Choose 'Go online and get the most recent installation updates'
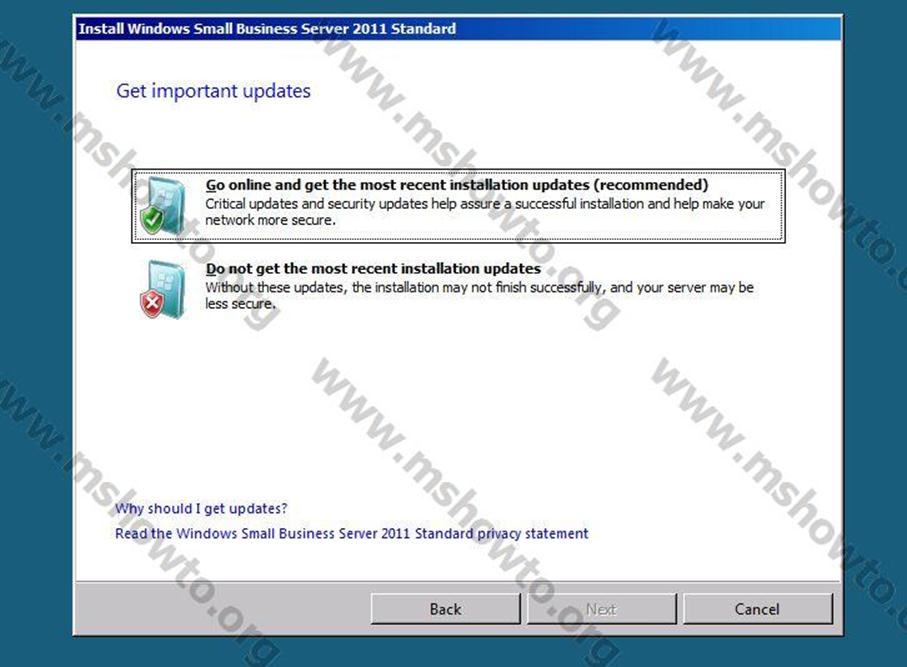The height and width of the screenshot is (667, 907). (458, 206)
